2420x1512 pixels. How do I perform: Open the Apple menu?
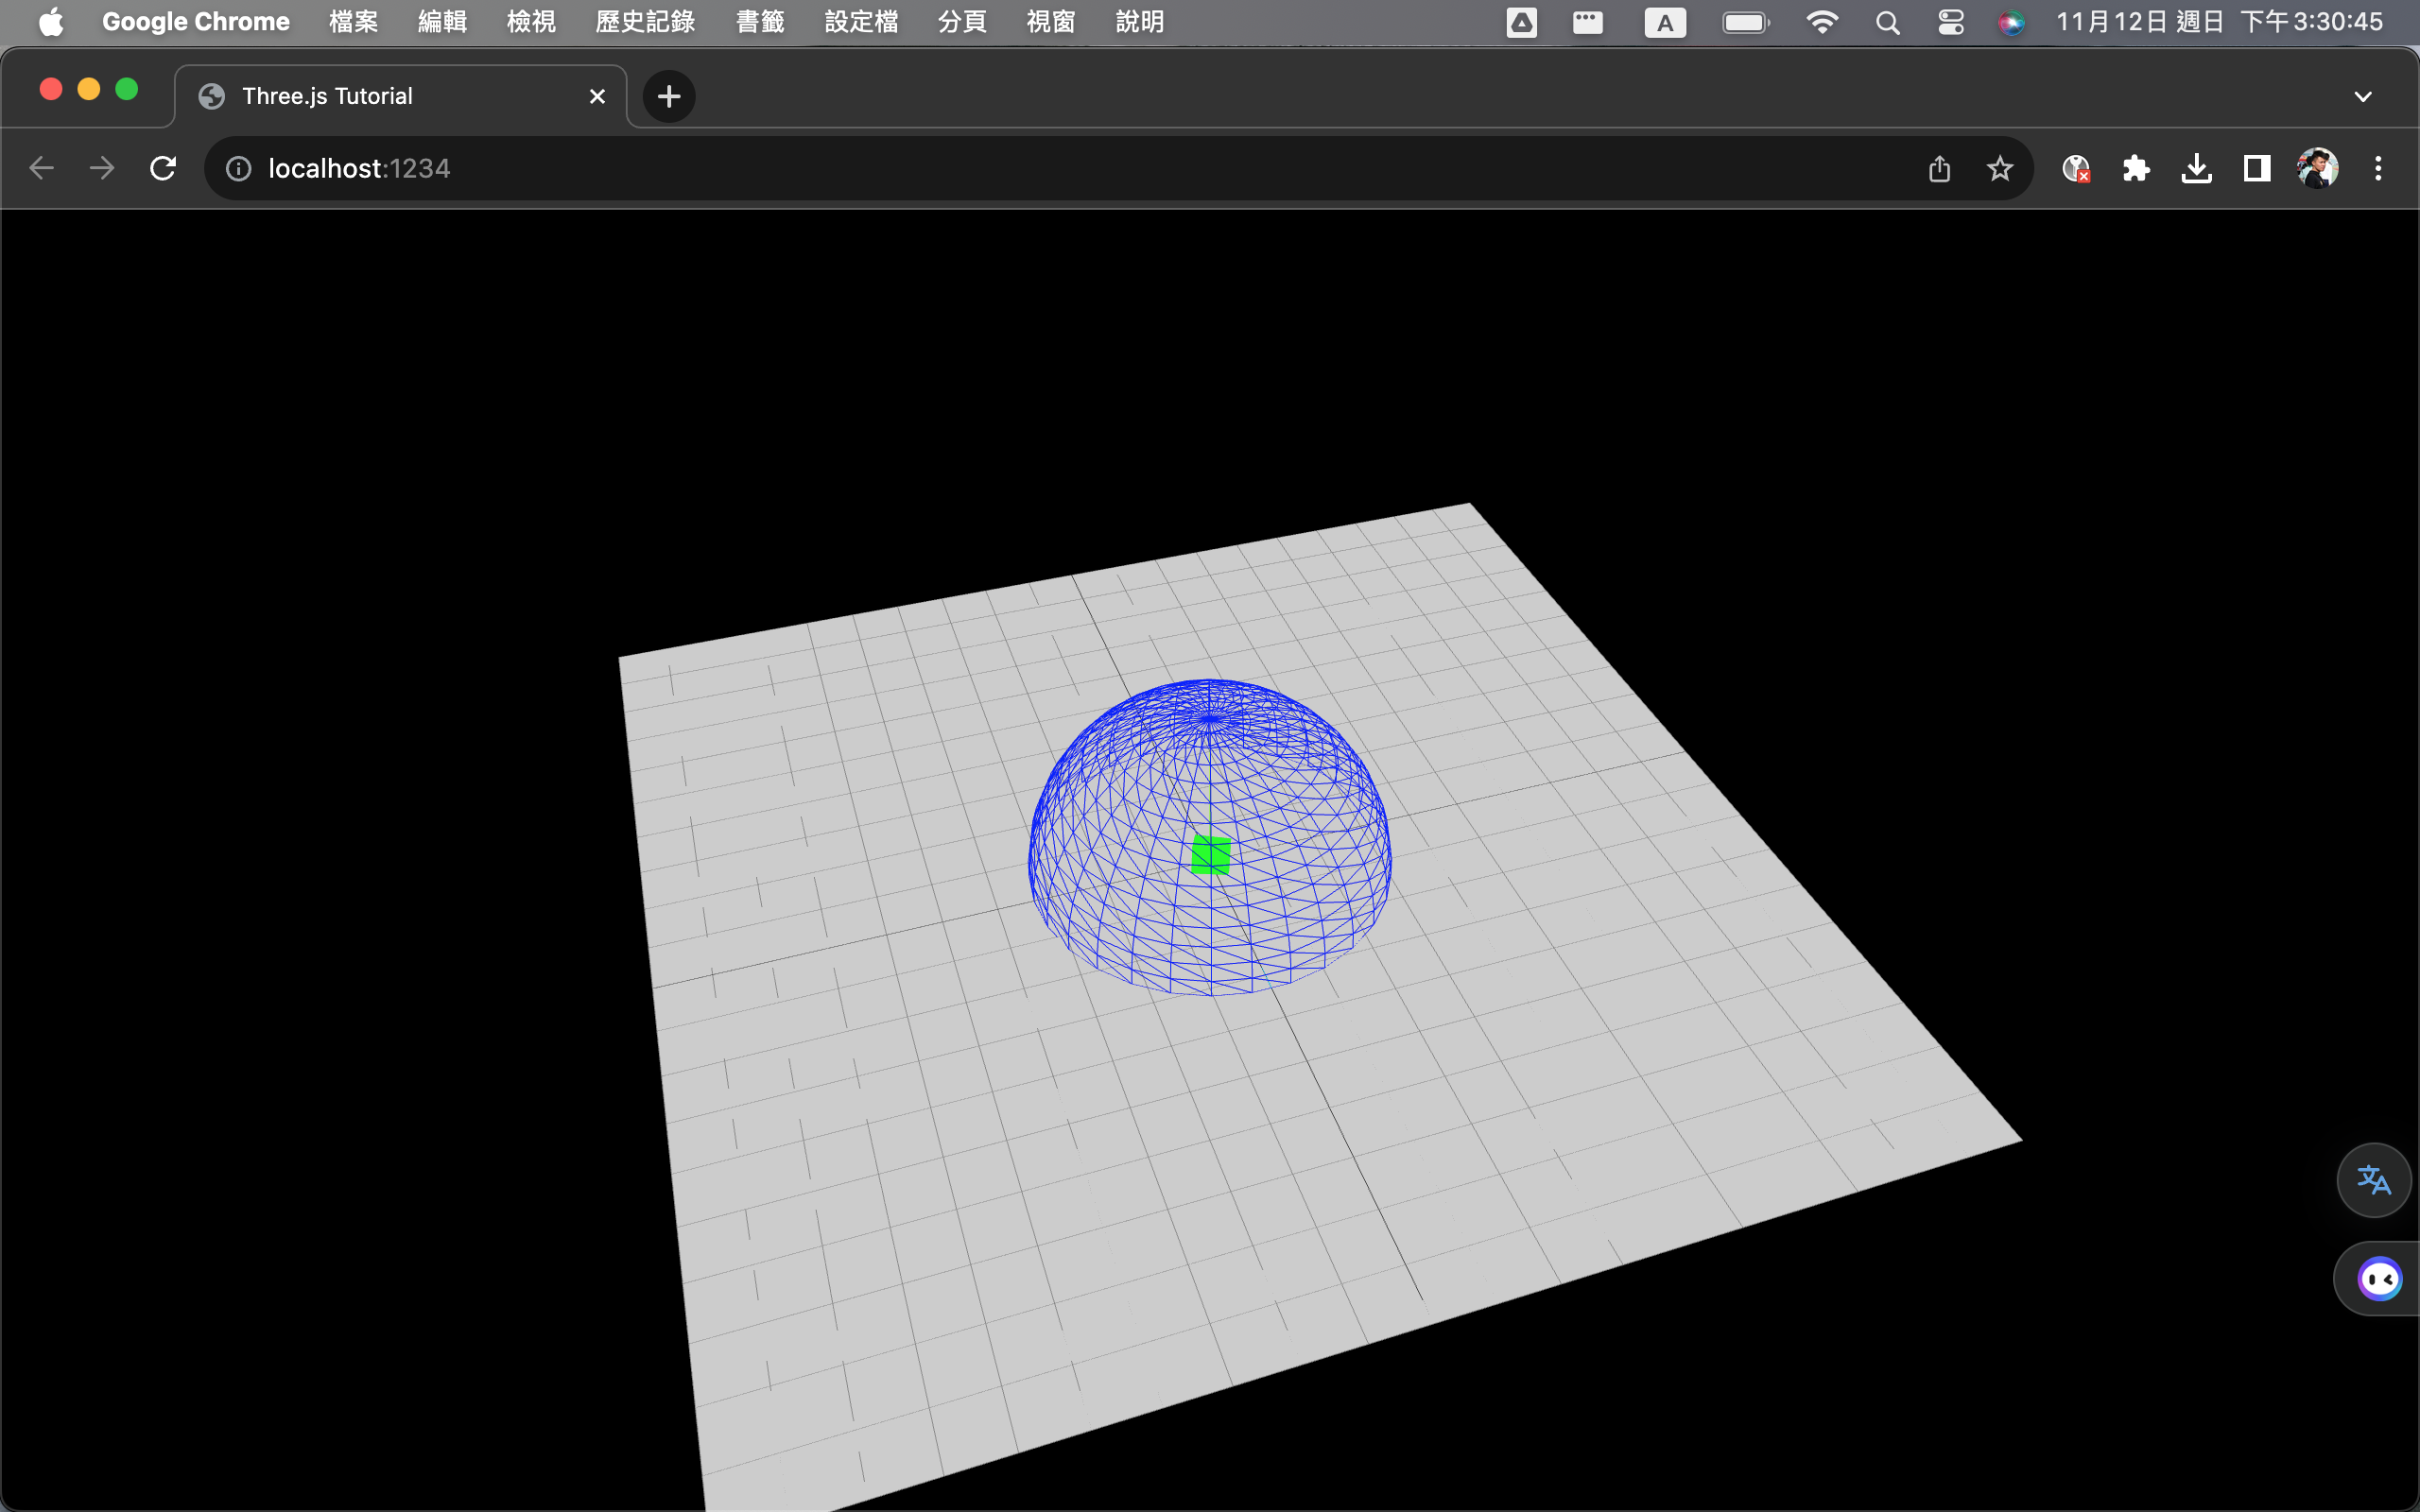51,22
